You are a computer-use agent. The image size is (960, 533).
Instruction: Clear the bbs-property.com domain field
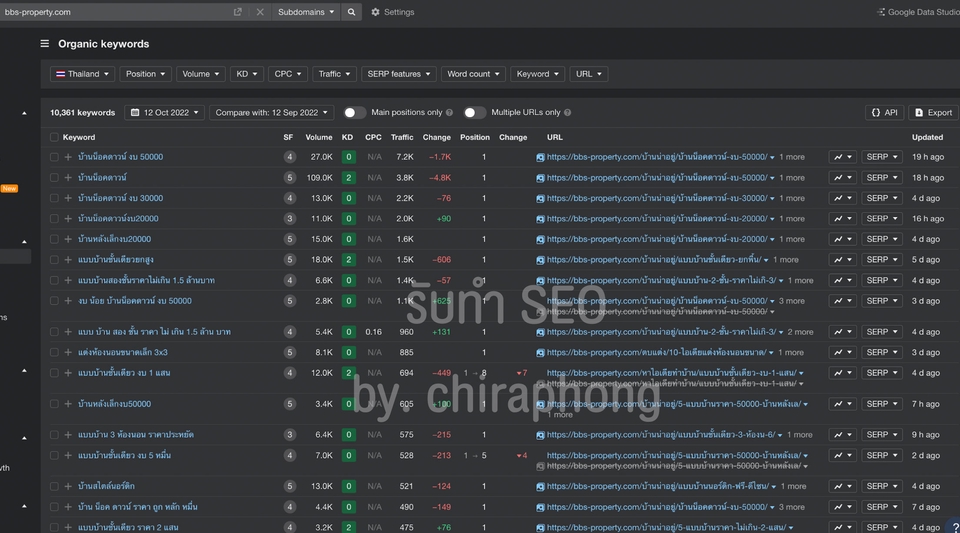click(260, 12)
